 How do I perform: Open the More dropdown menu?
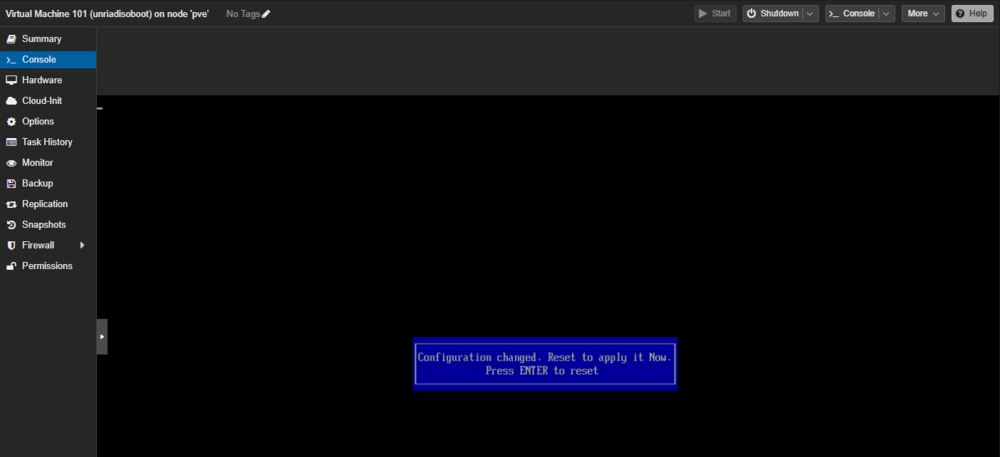923,13
